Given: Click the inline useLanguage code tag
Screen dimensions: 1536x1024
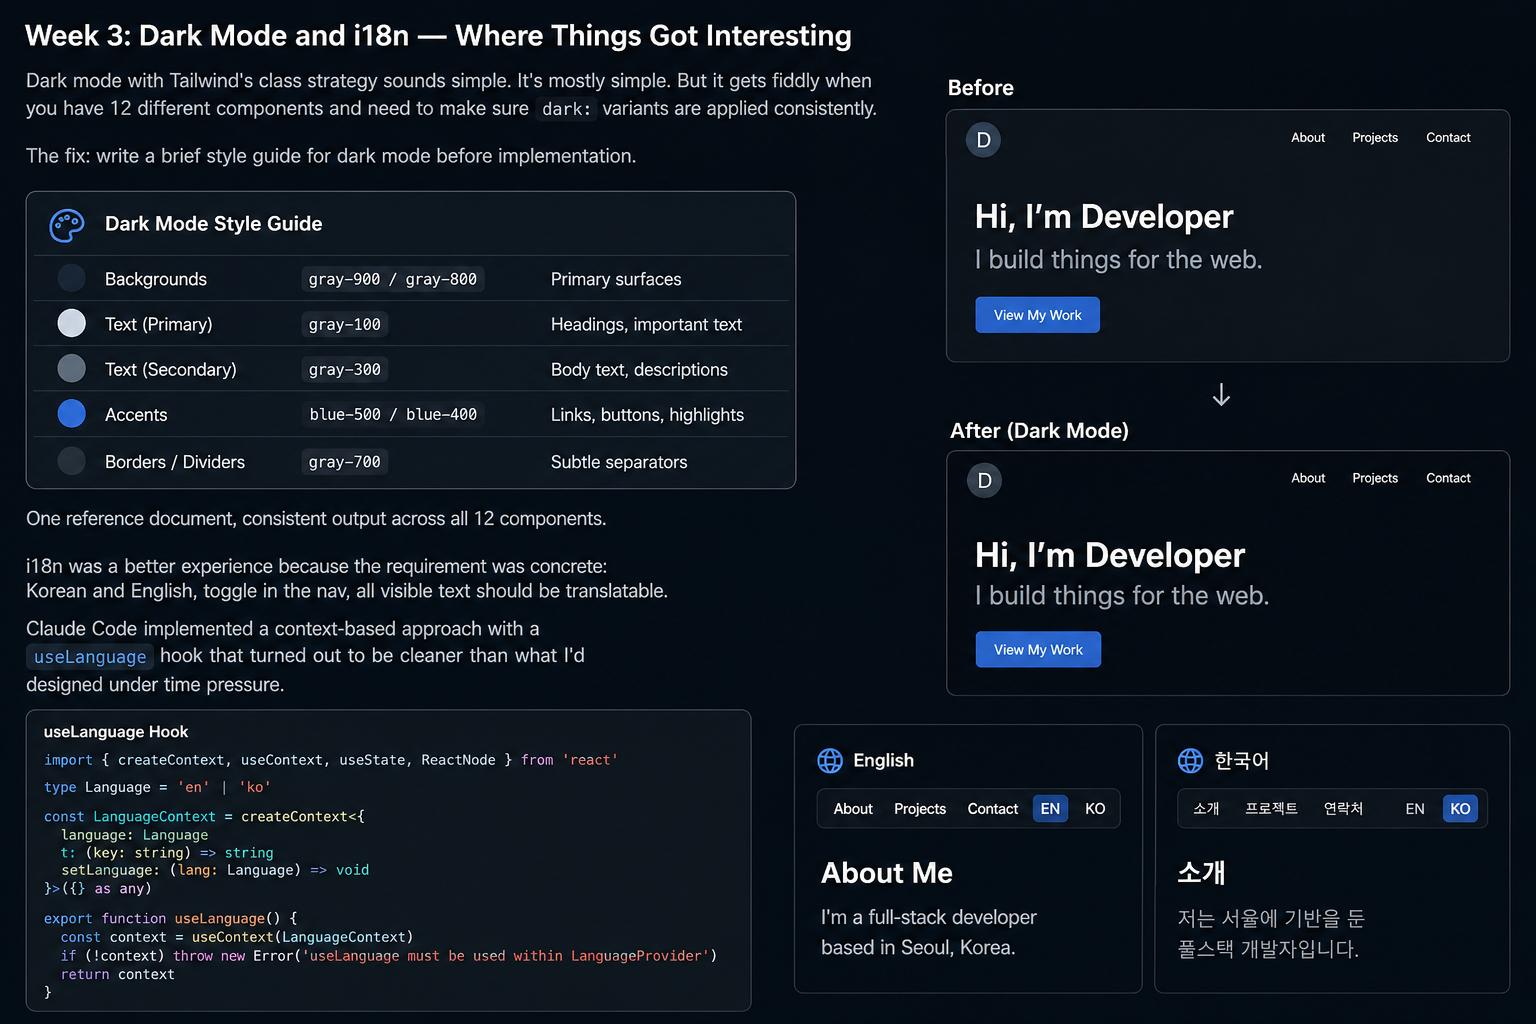Looking at the screenshot, I should point(90,657).
